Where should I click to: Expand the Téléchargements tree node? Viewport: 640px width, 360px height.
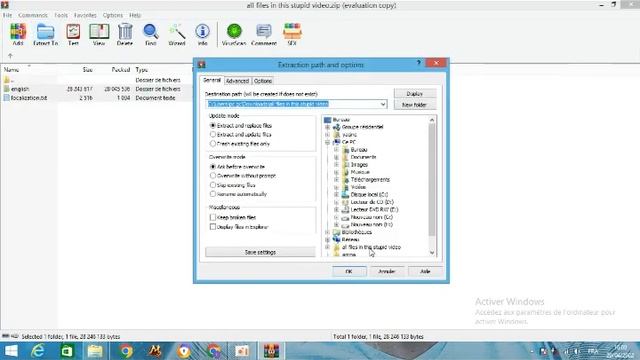point(336,180)
